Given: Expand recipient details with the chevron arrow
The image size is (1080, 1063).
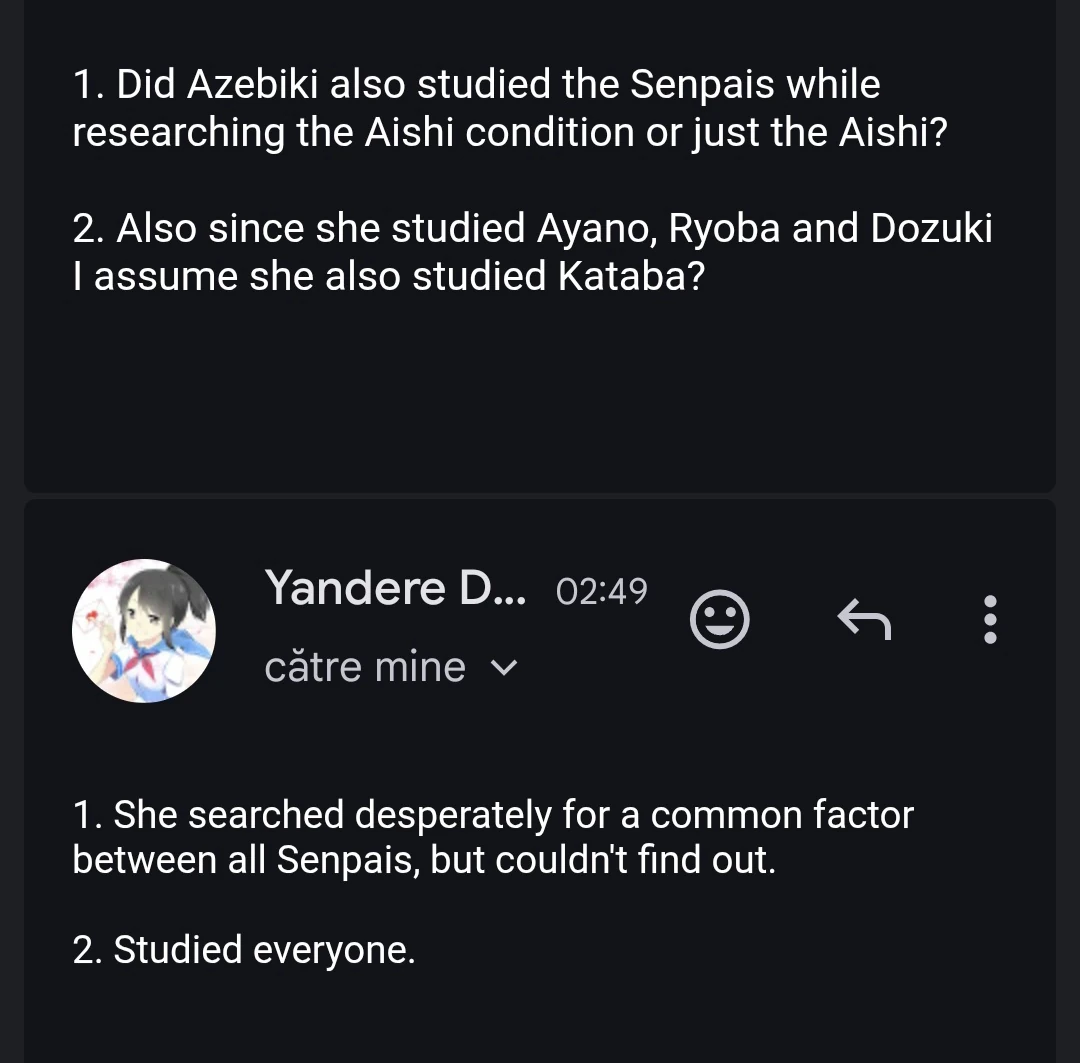Looking at the screenshot, I should point(507,668).
